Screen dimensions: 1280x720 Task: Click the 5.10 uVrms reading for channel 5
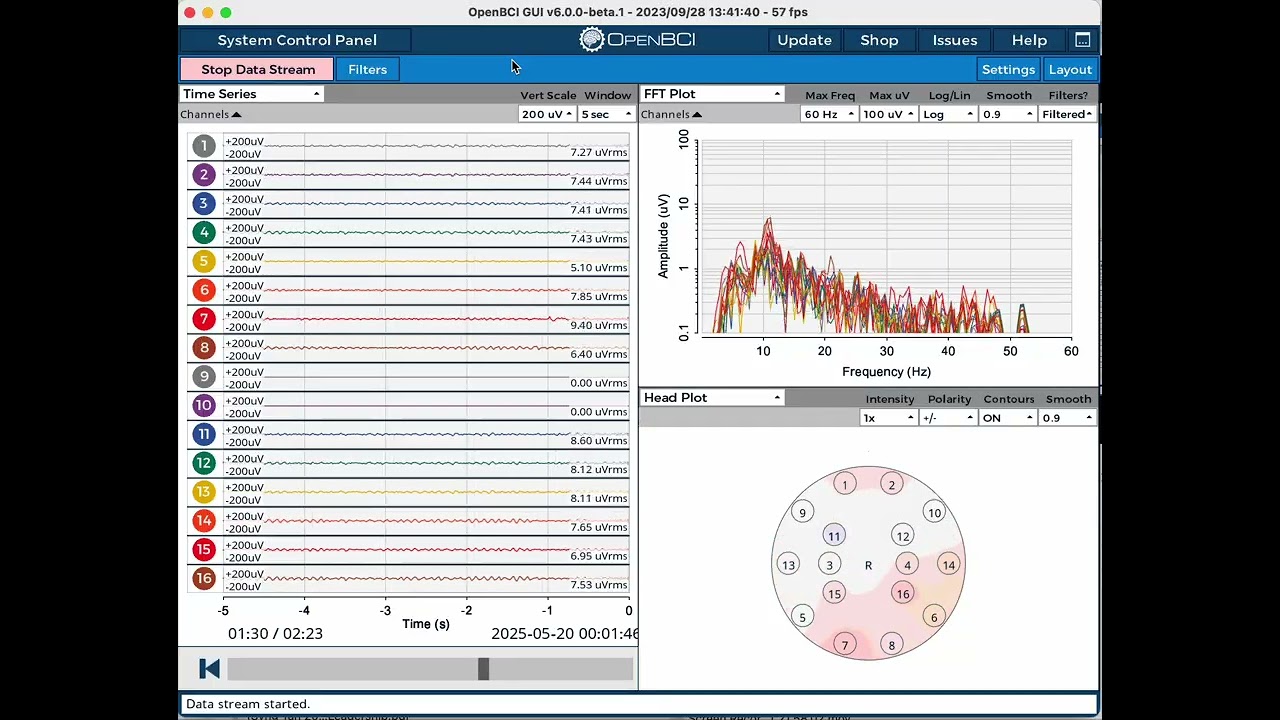(599, 268)
